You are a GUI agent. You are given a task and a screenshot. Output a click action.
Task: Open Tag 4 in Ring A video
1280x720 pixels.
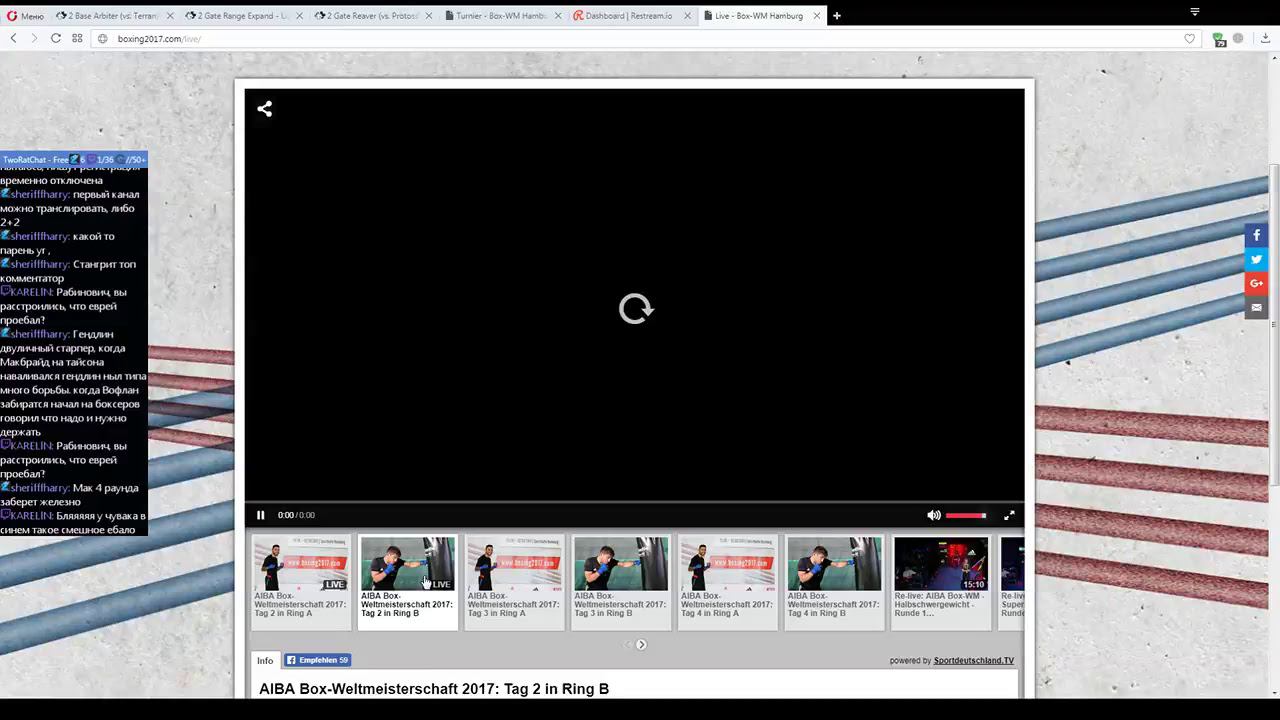pyautogui.click(x=728, y=582)
